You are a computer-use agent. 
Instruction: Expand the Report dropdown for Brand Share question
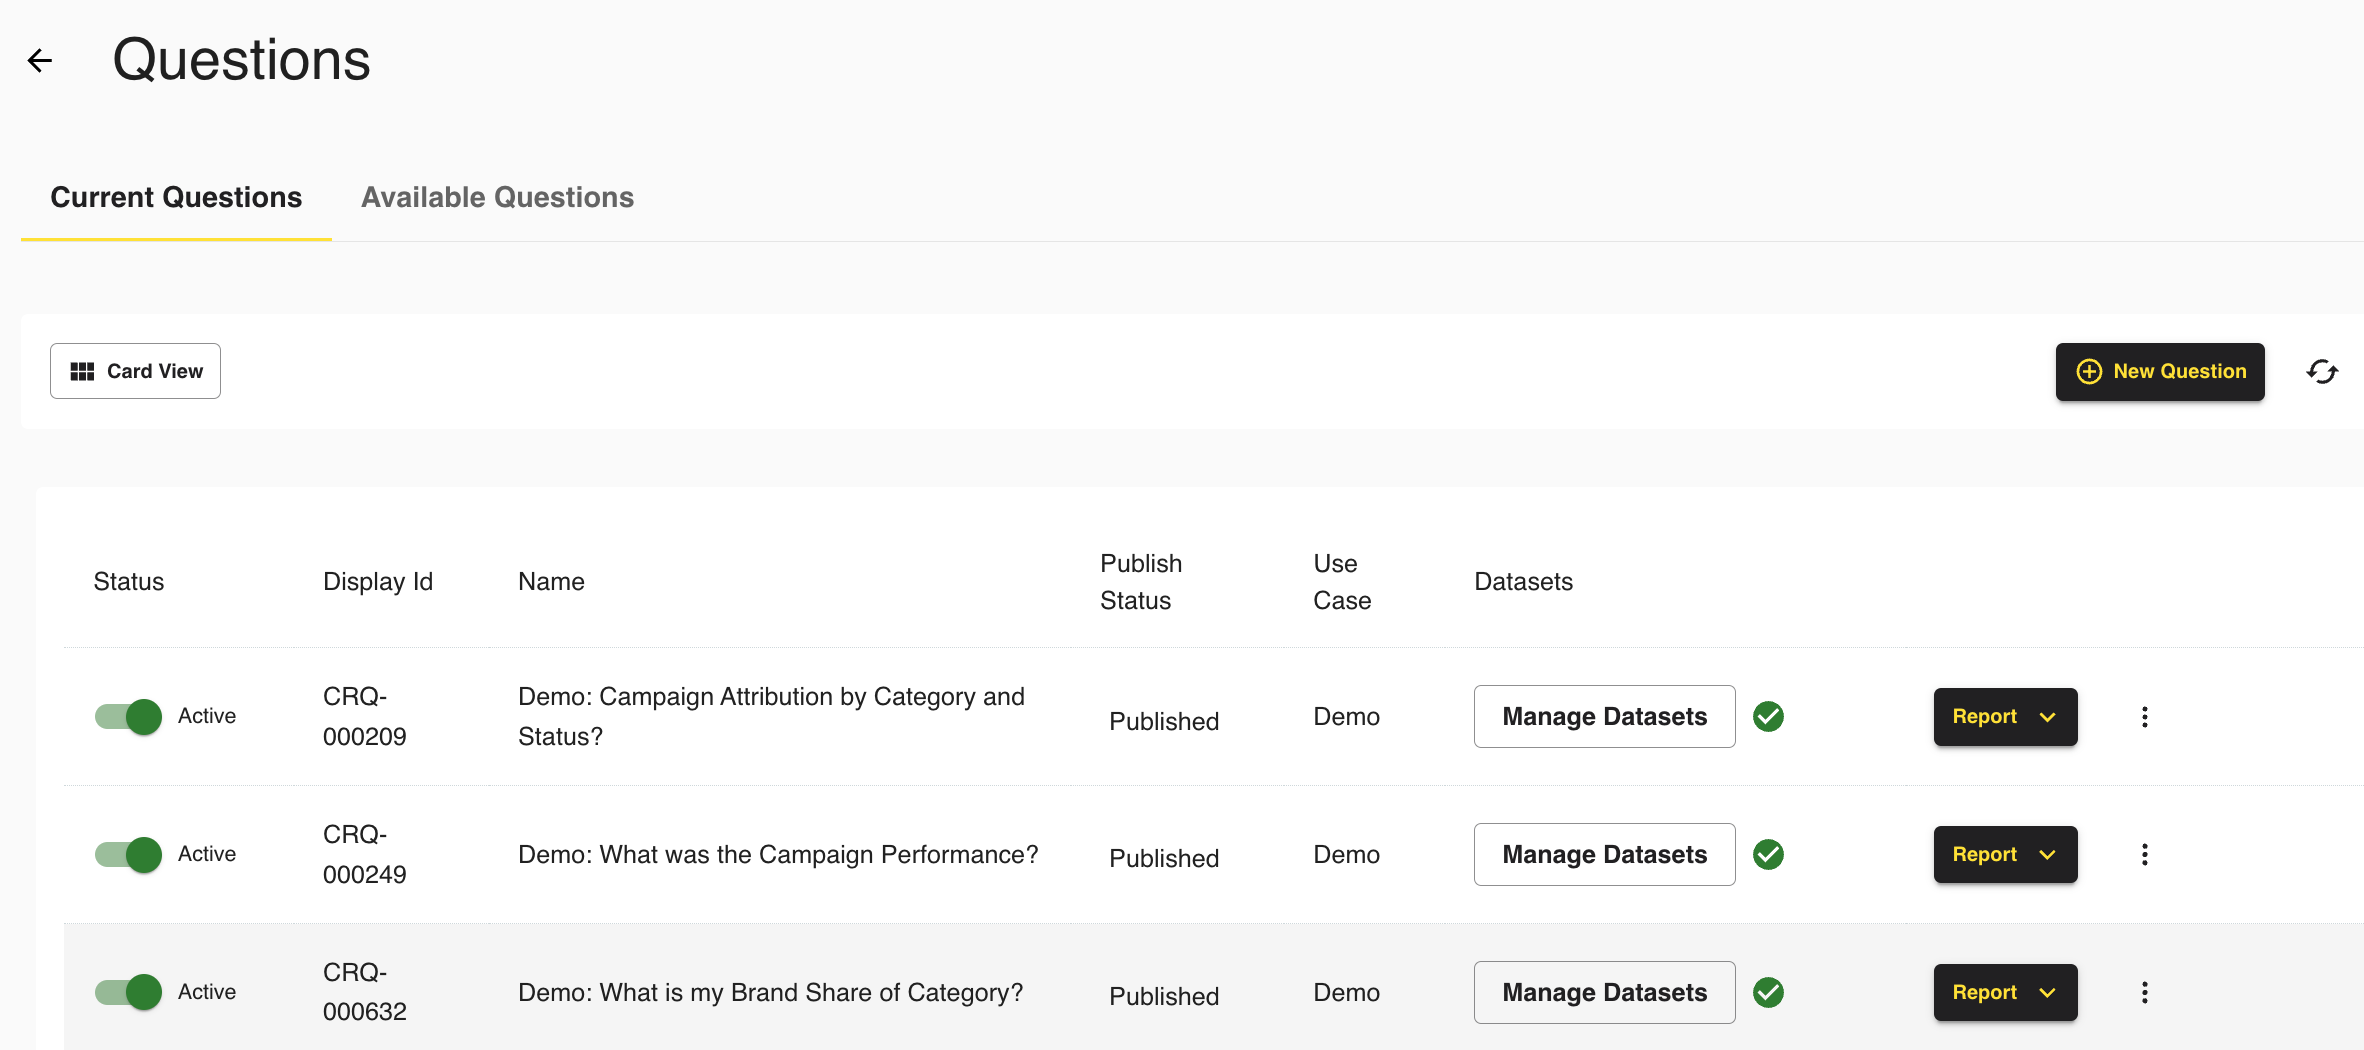pos(2004,993)
